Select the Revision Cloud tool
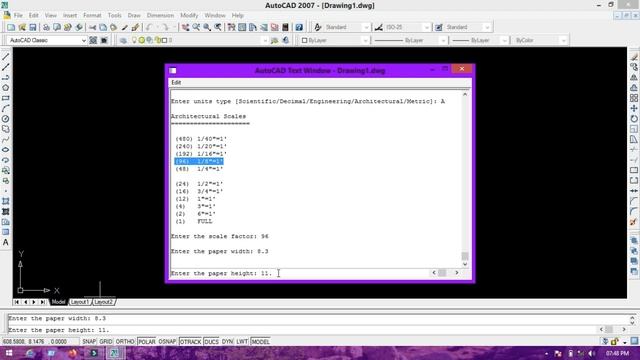This screenshot has height=360, width=640. tap(6, 129)
